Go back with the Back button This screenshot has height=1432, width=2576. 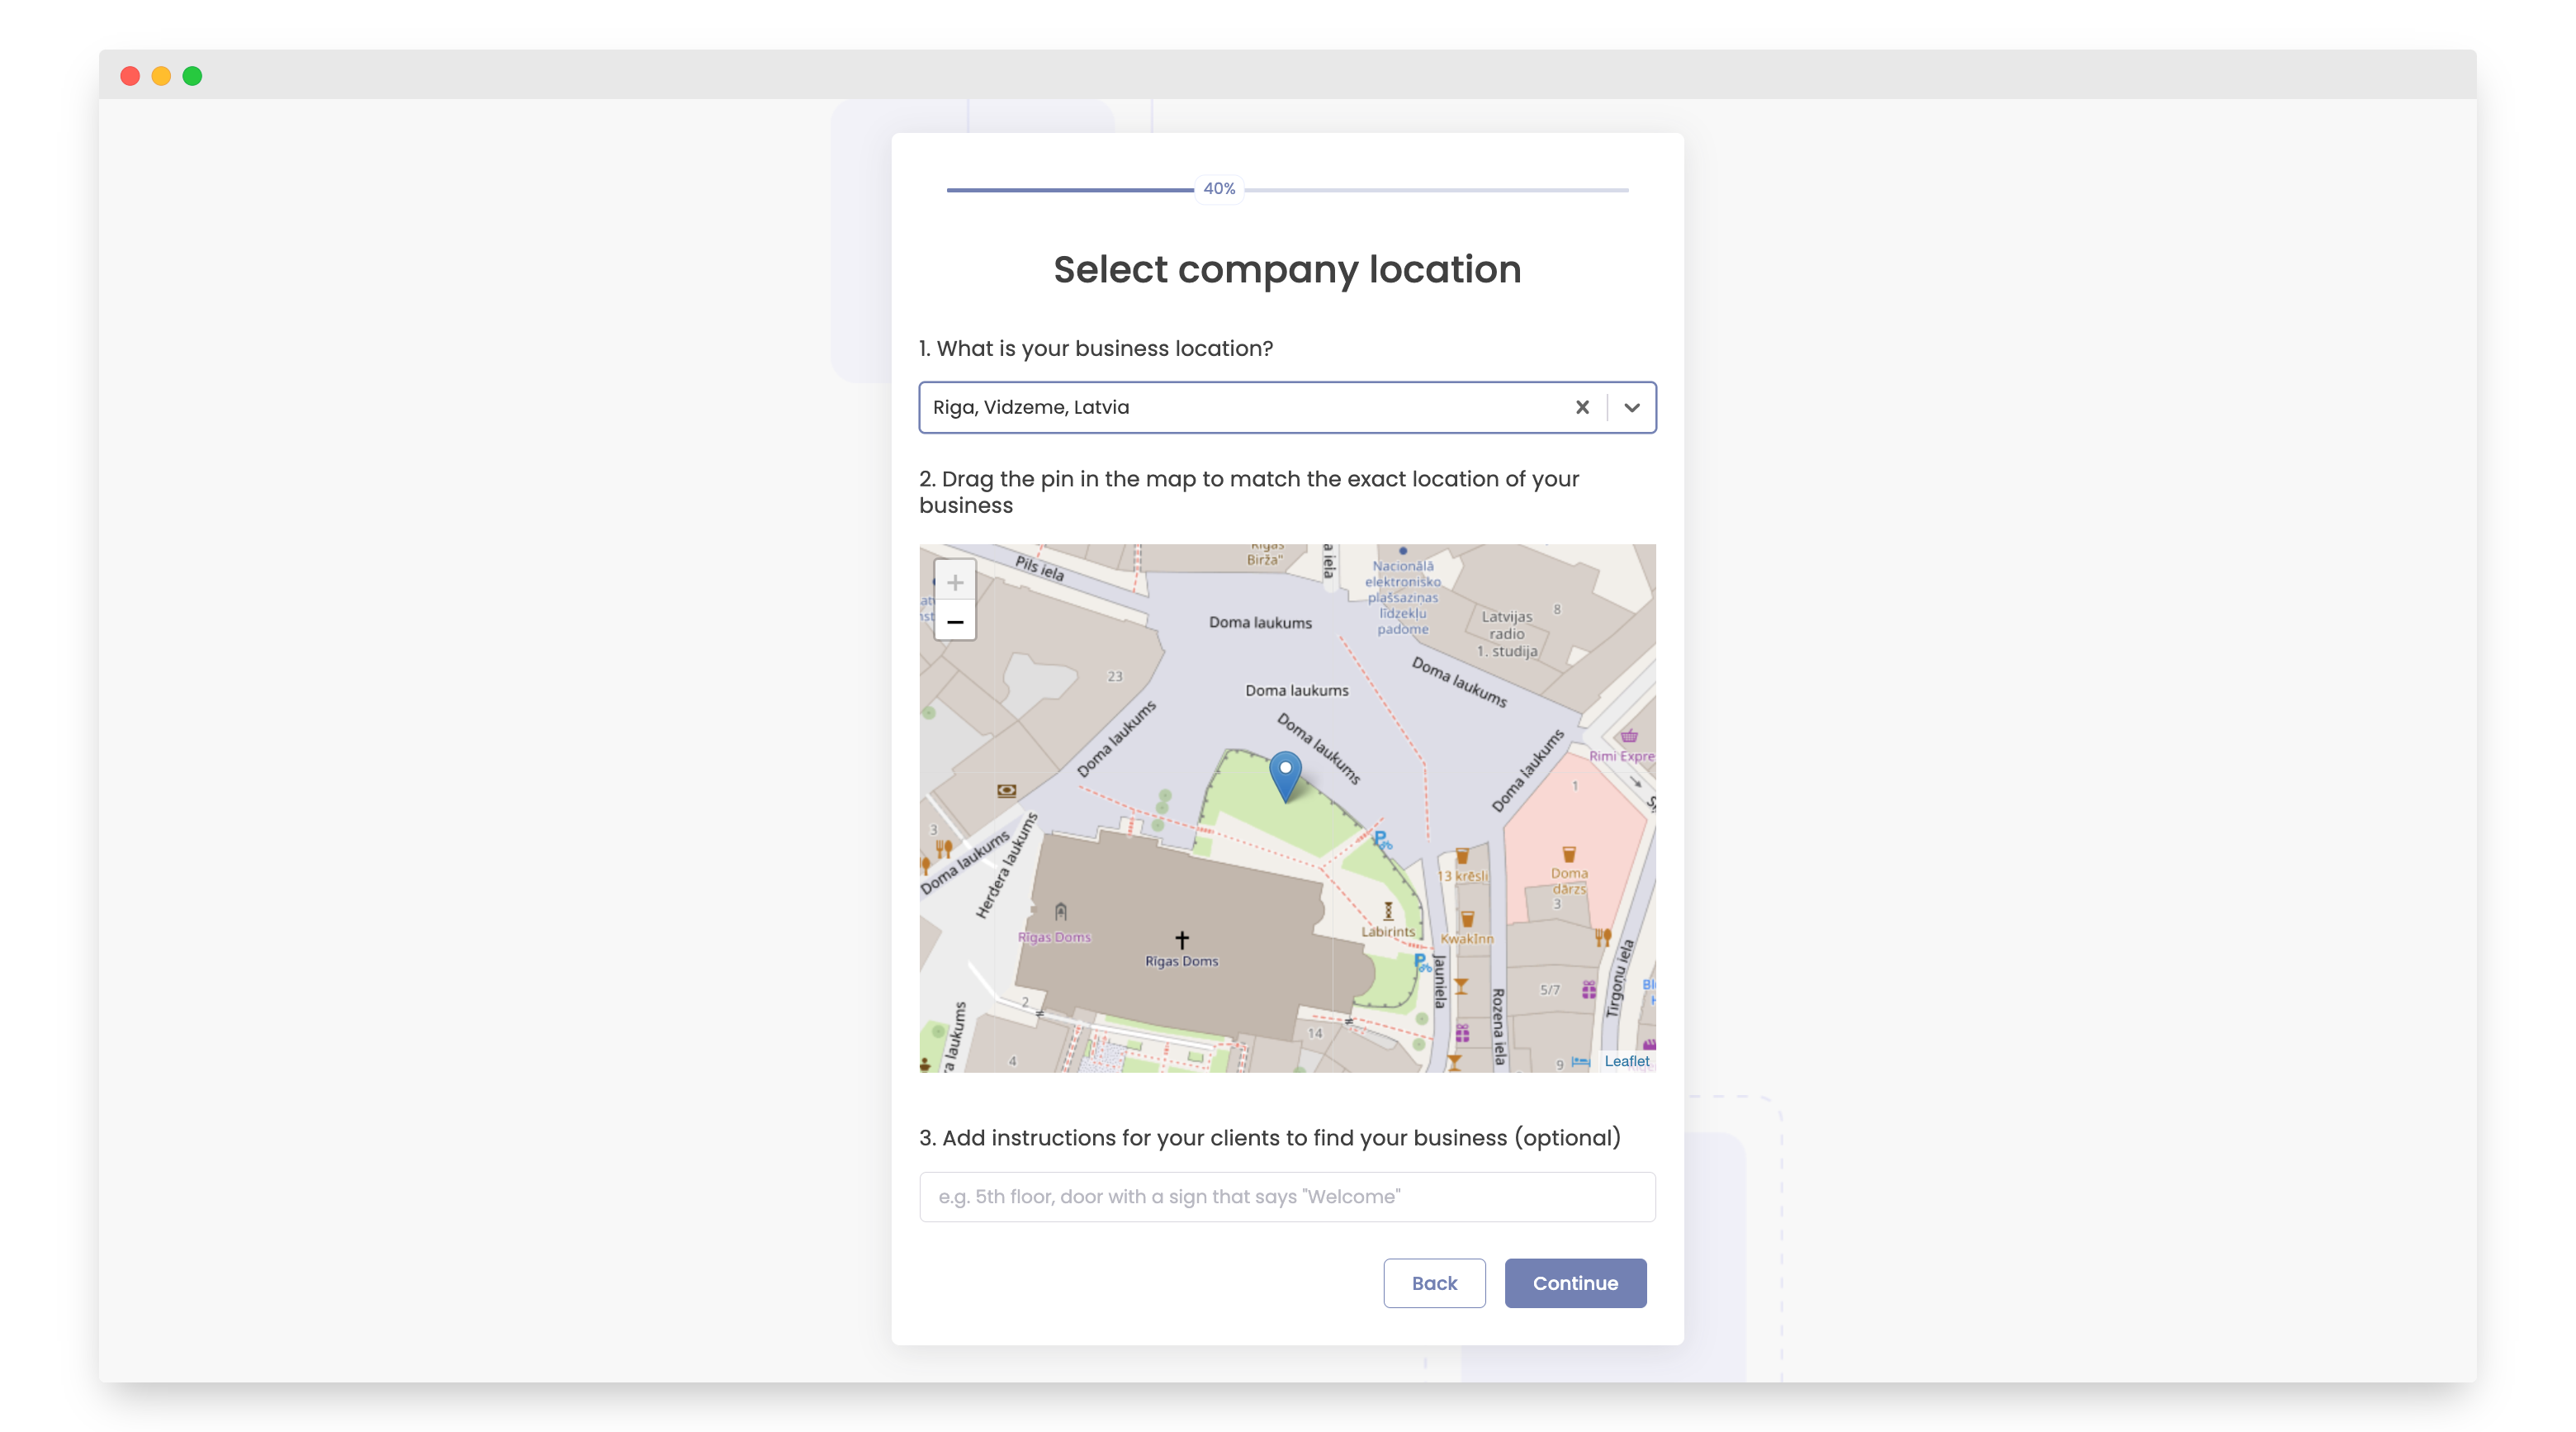[1433, 1282]
